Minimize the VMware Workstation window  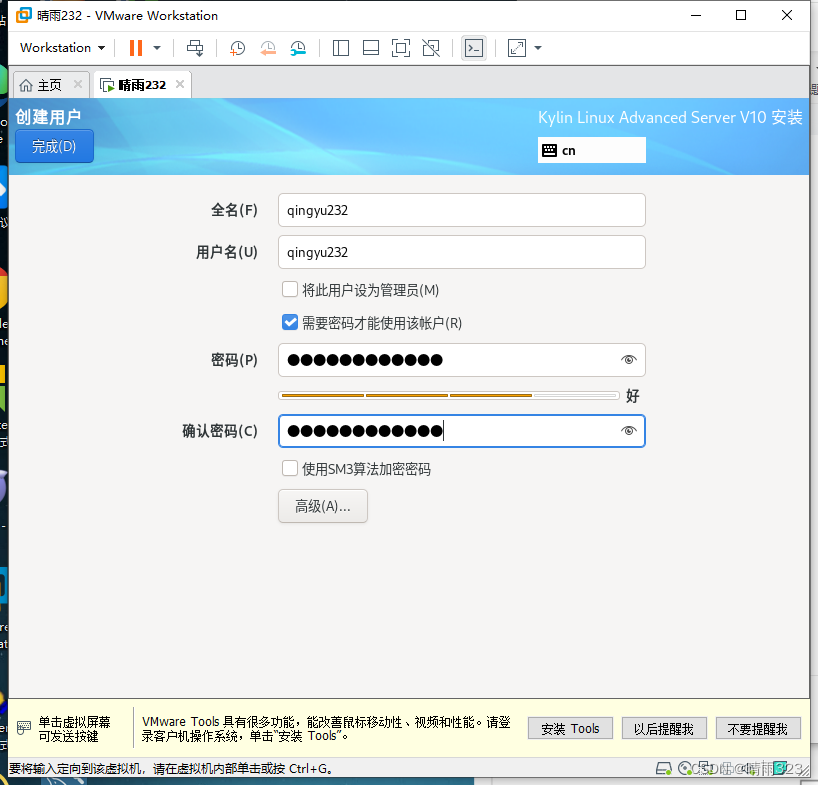coord(695,15)
